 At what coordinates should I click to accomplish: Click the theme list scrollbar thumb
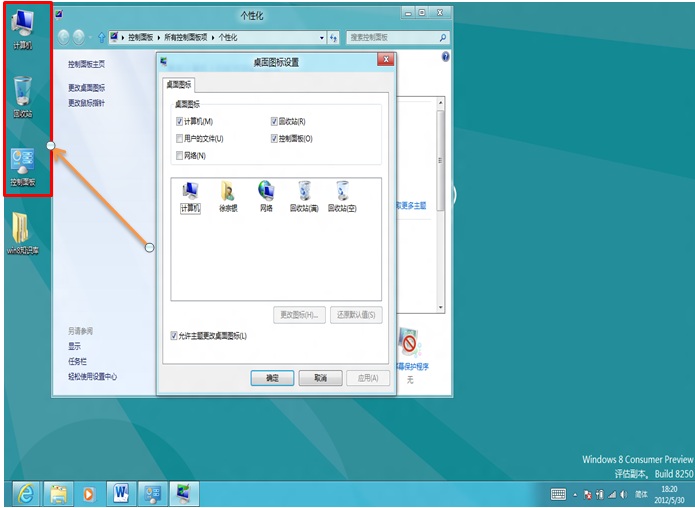[x=440, y=160]
